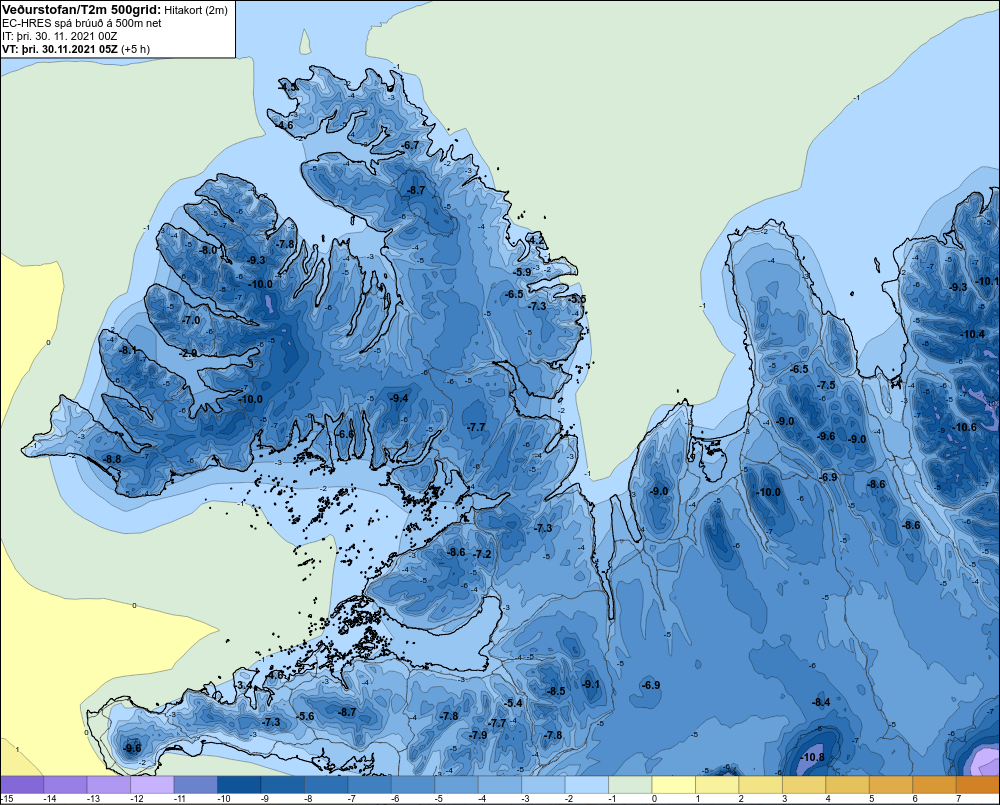Click the legend swatch between 4 and 5
This screenshot has width=1000, height=805.
click(848, 785)
